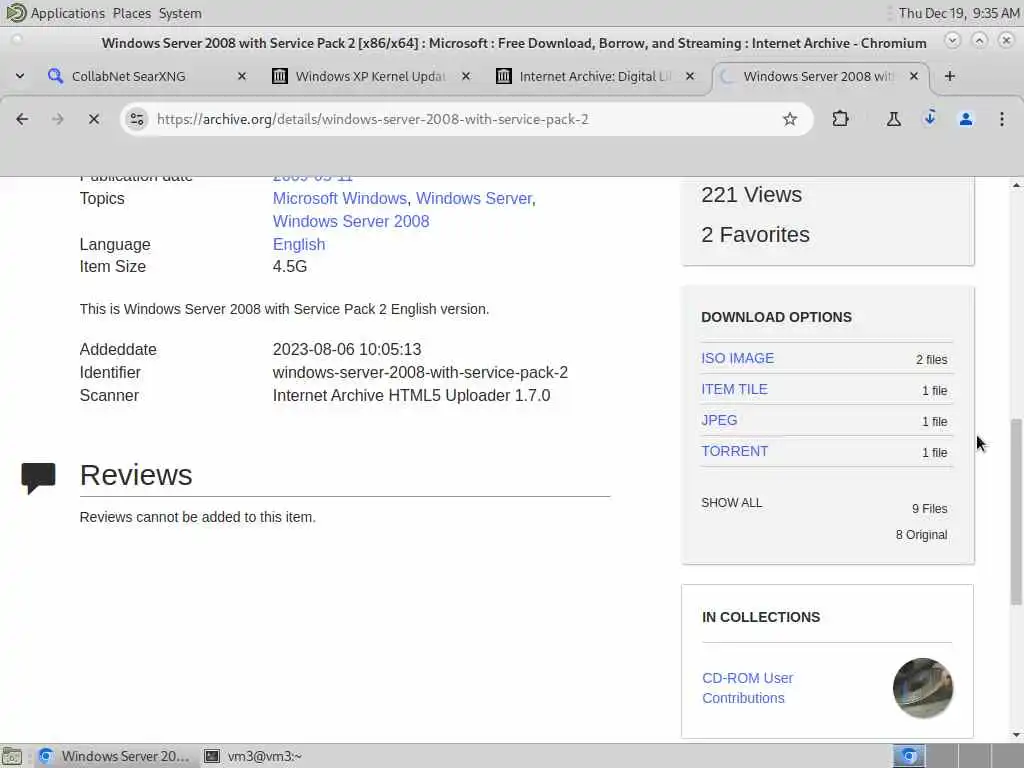1024x768 pixels.
Task: Click the scrollbar up arrow
Action: (x=1016, y=185)
